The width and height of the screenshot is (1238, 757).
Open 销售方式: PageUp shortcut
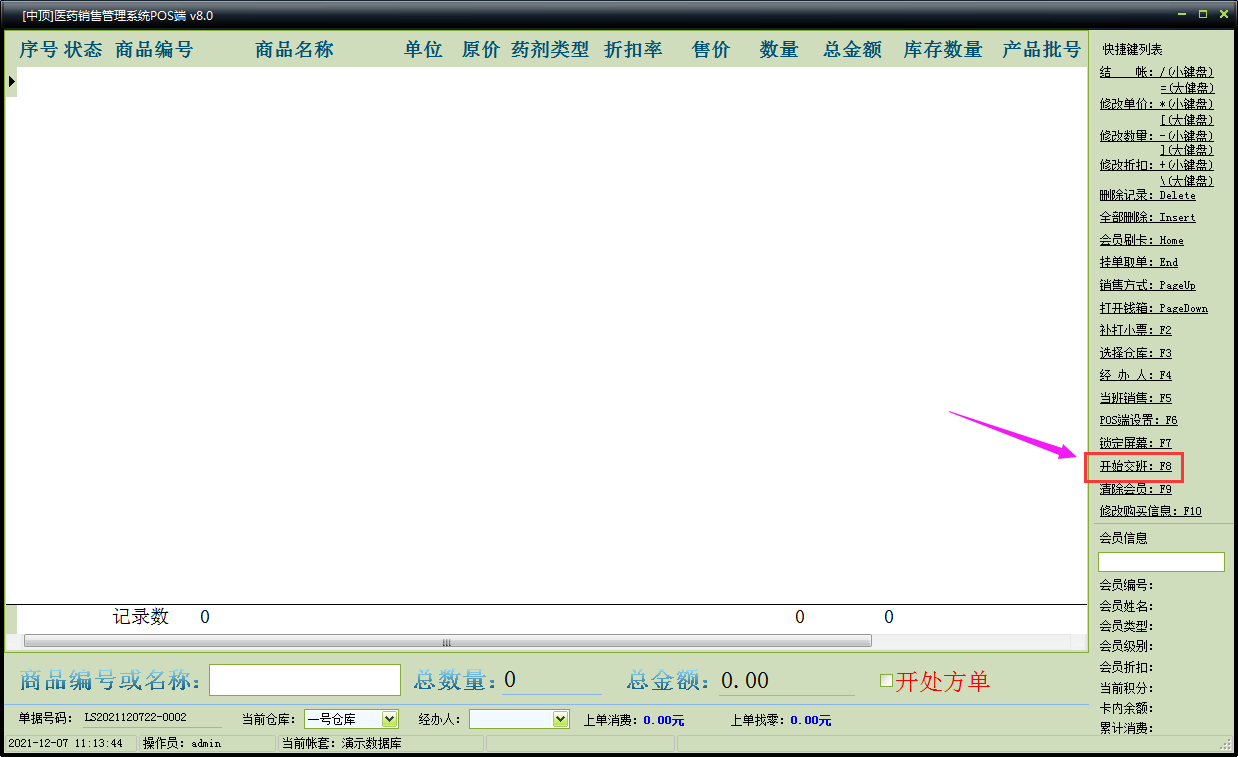1147,285
